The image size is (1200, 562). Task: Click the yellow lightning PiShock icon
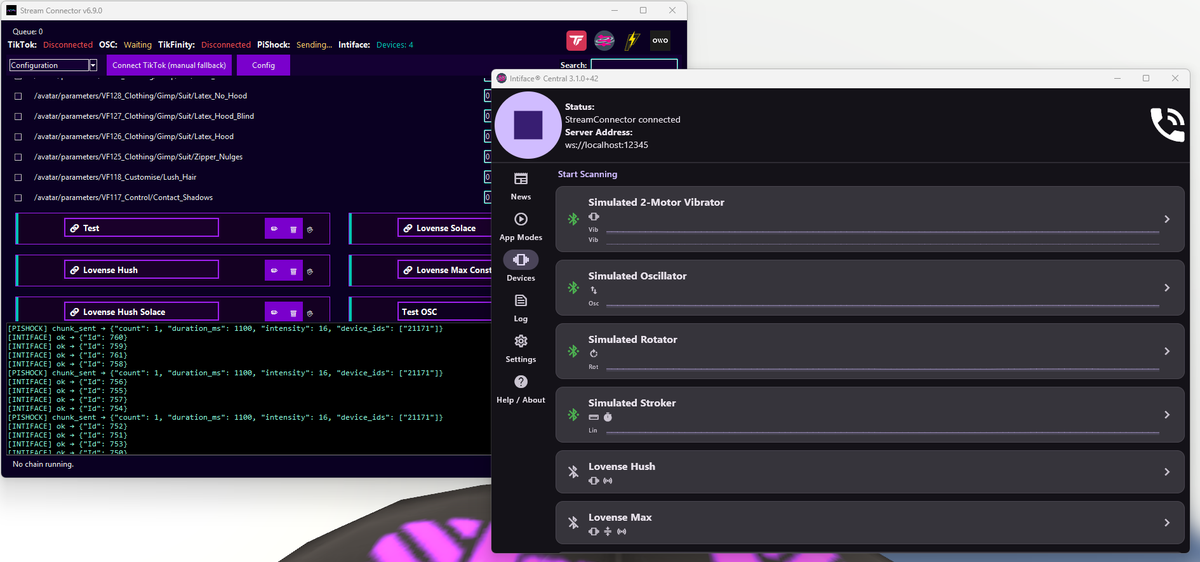point(632,41)
